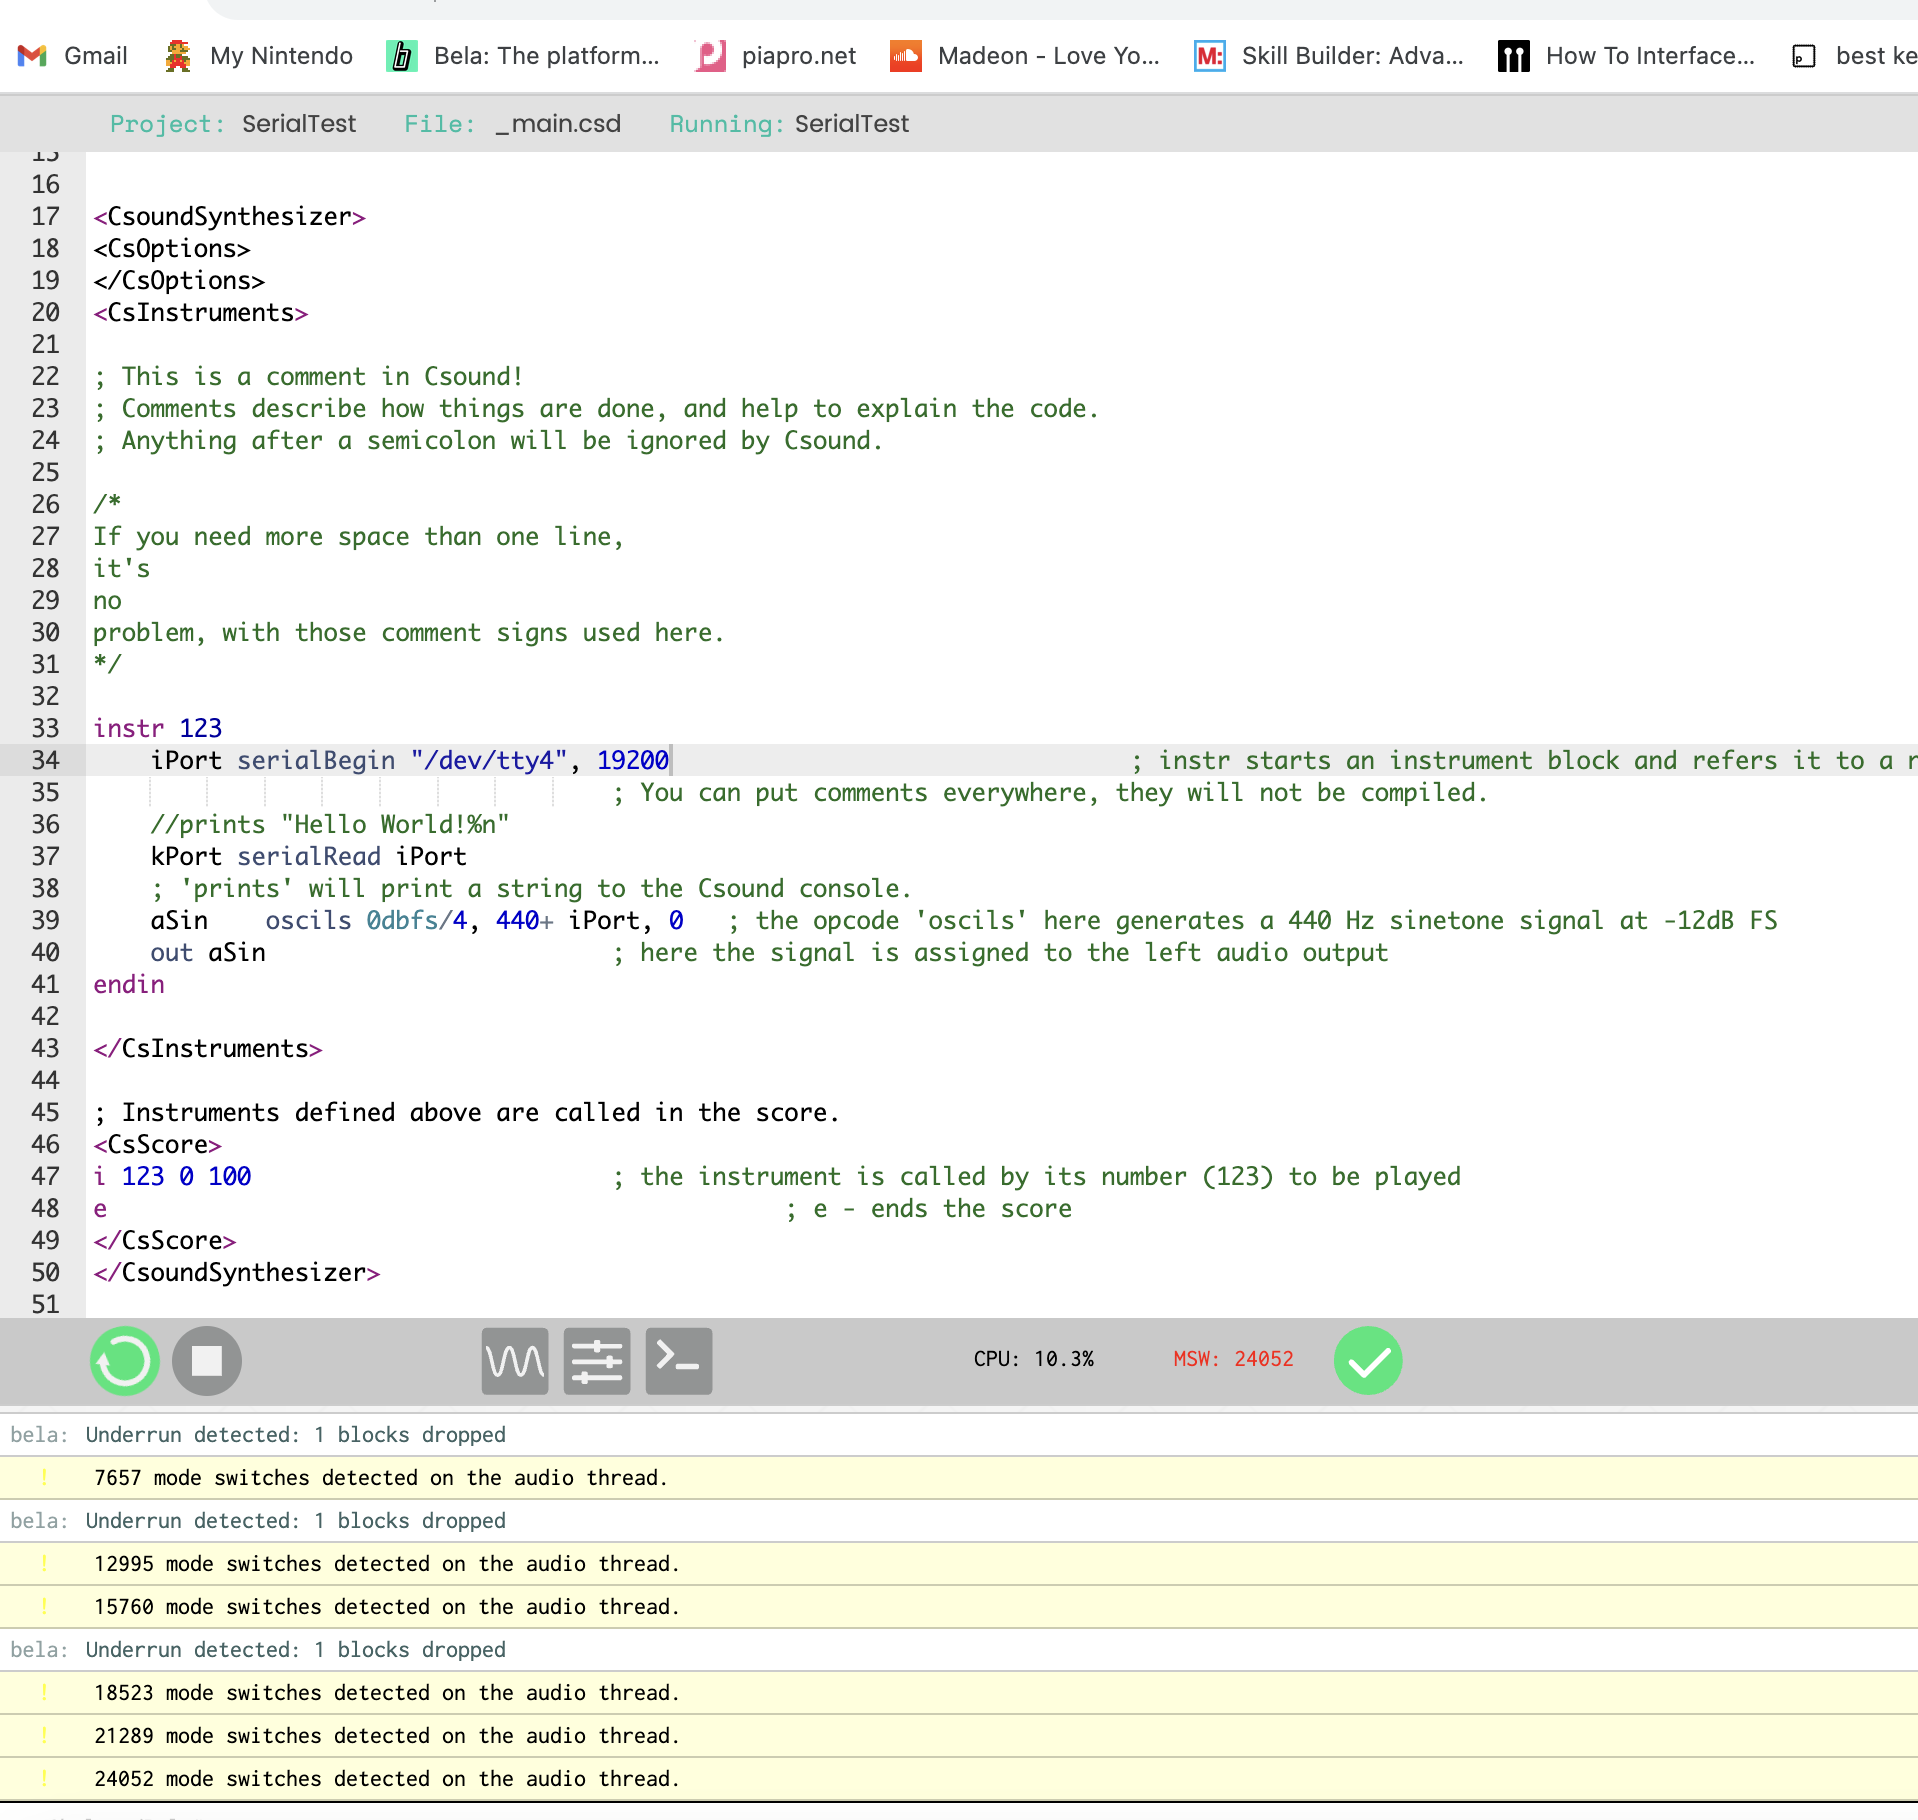
Task: Place cursor after 19200 on line 34
Action: 670,760
